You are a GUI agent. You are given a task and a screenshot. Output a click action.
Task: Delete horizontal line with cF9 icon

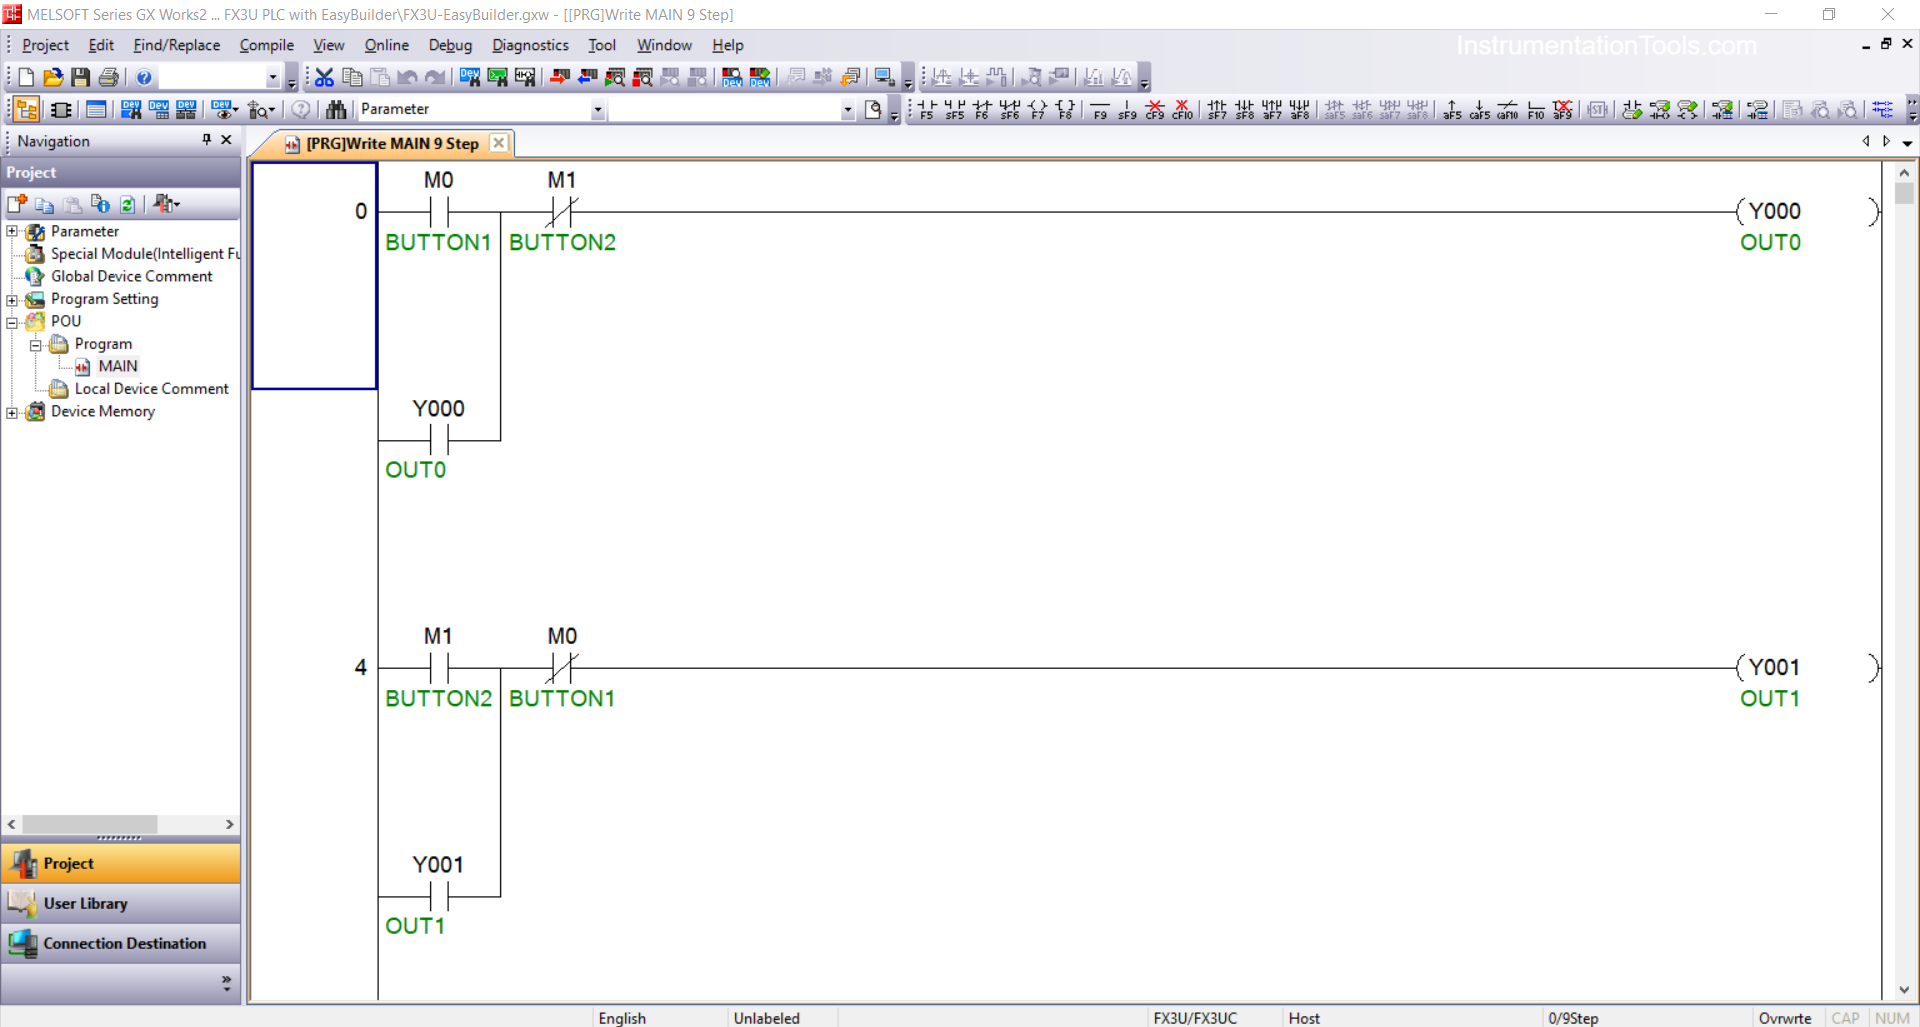[1155, 109]
